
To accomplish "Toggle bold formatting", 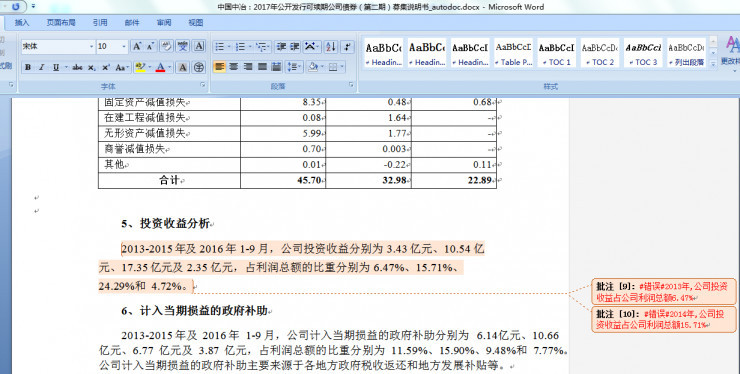I will pyautogui.click(x=28, y=68).
